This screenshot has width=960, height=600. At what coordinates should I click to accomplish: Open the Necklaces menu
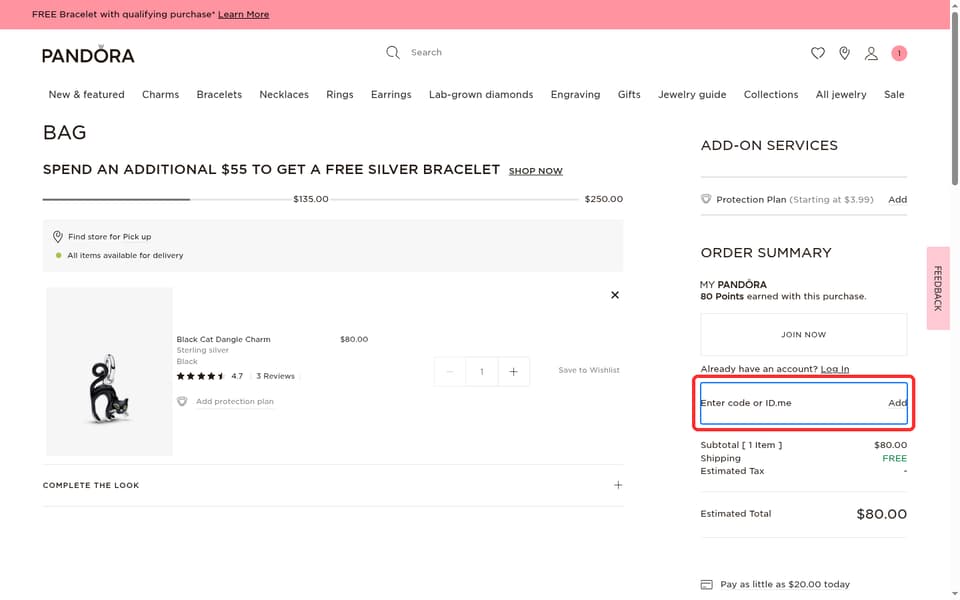[284, 94]
